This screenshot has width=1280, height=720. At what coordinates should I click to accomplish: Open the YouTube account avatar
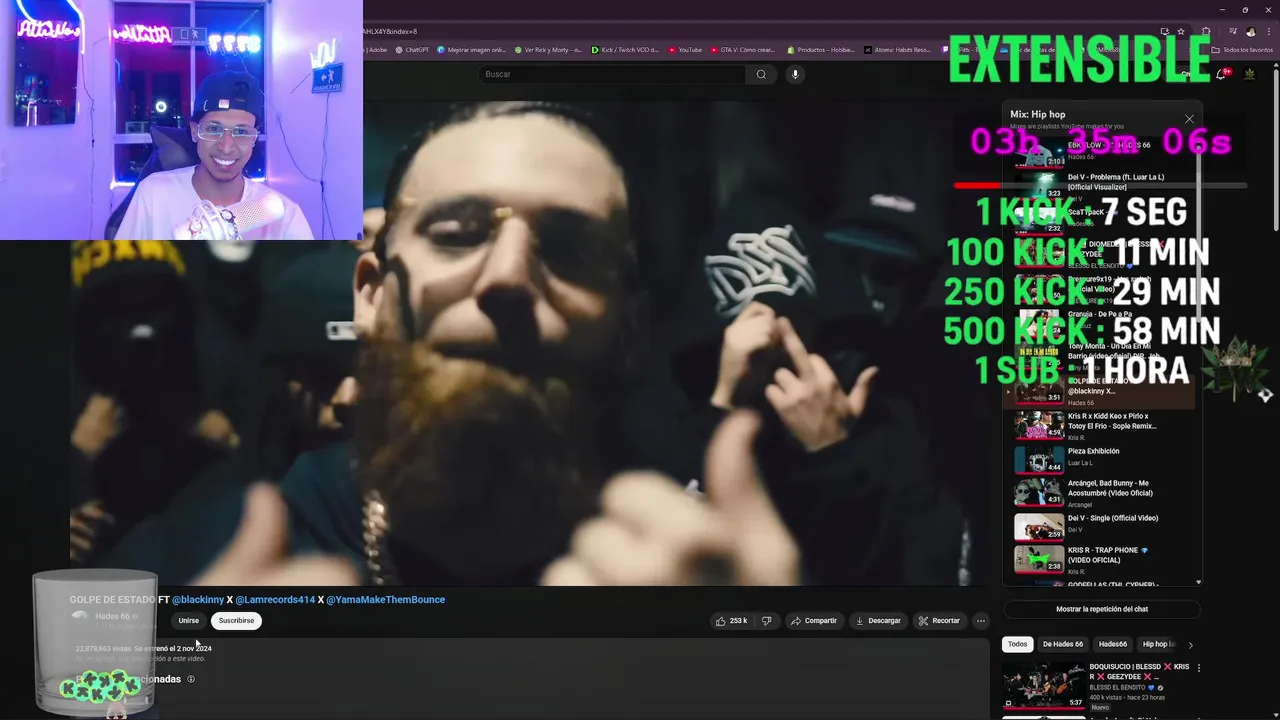pyautogui.click(x=1249, y=74)
